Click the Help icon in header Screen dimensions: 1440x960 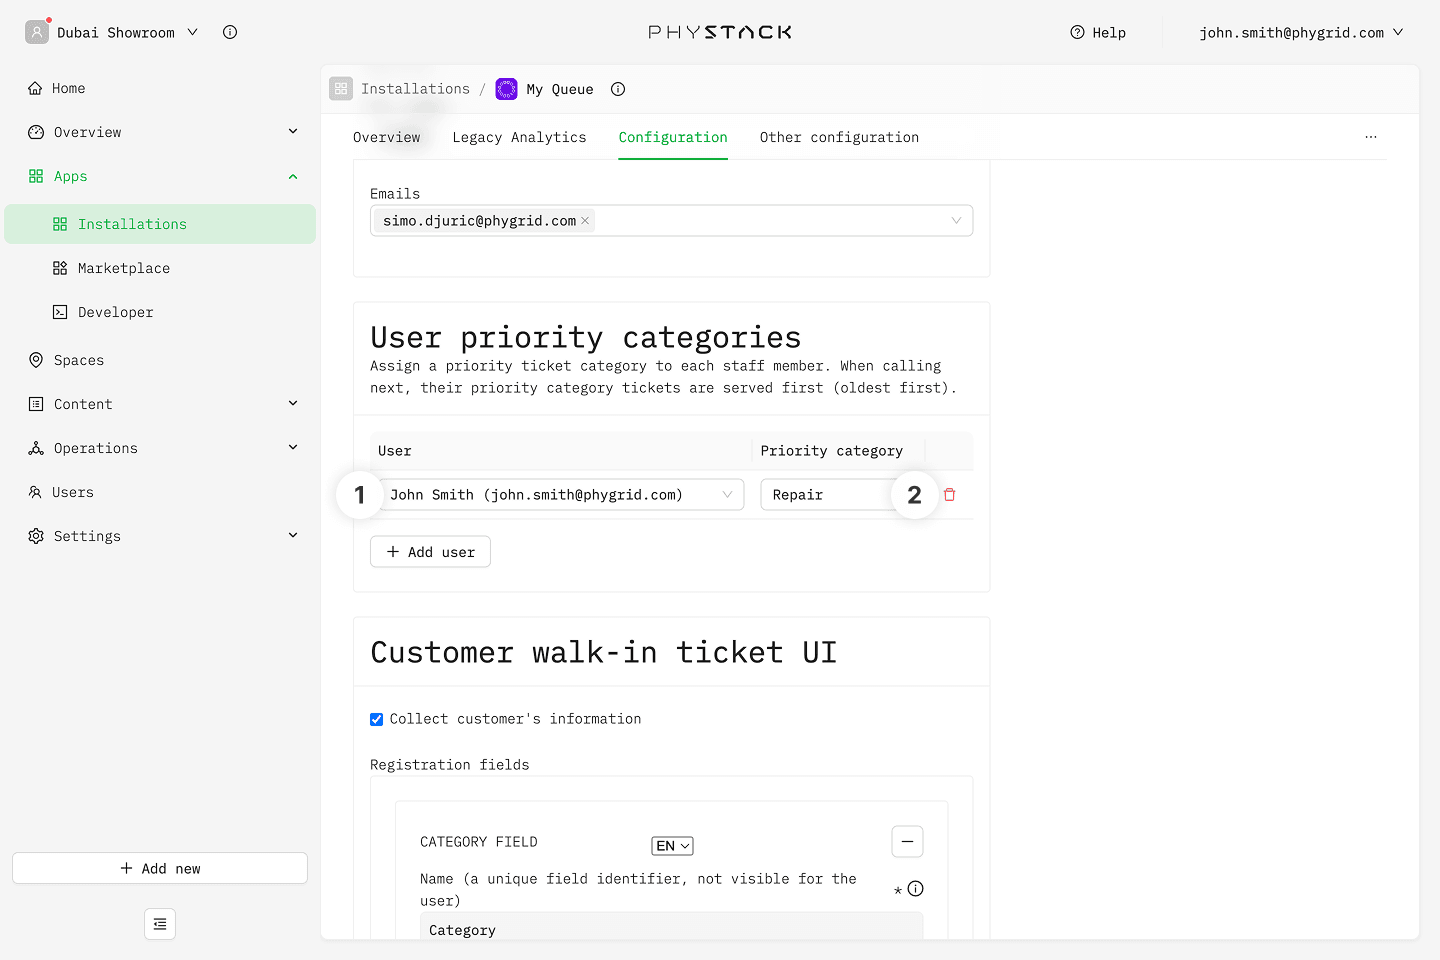point(1078,32)
